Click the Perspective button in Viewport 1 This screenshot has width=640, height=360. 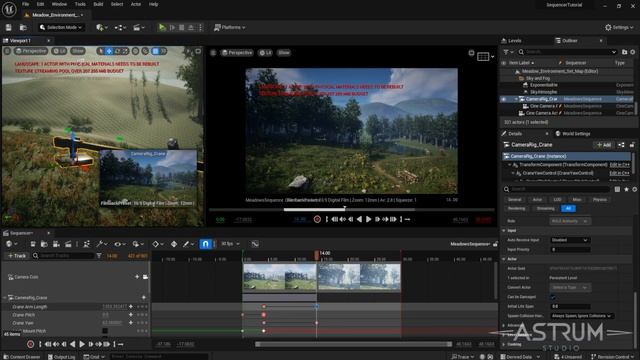31,51
